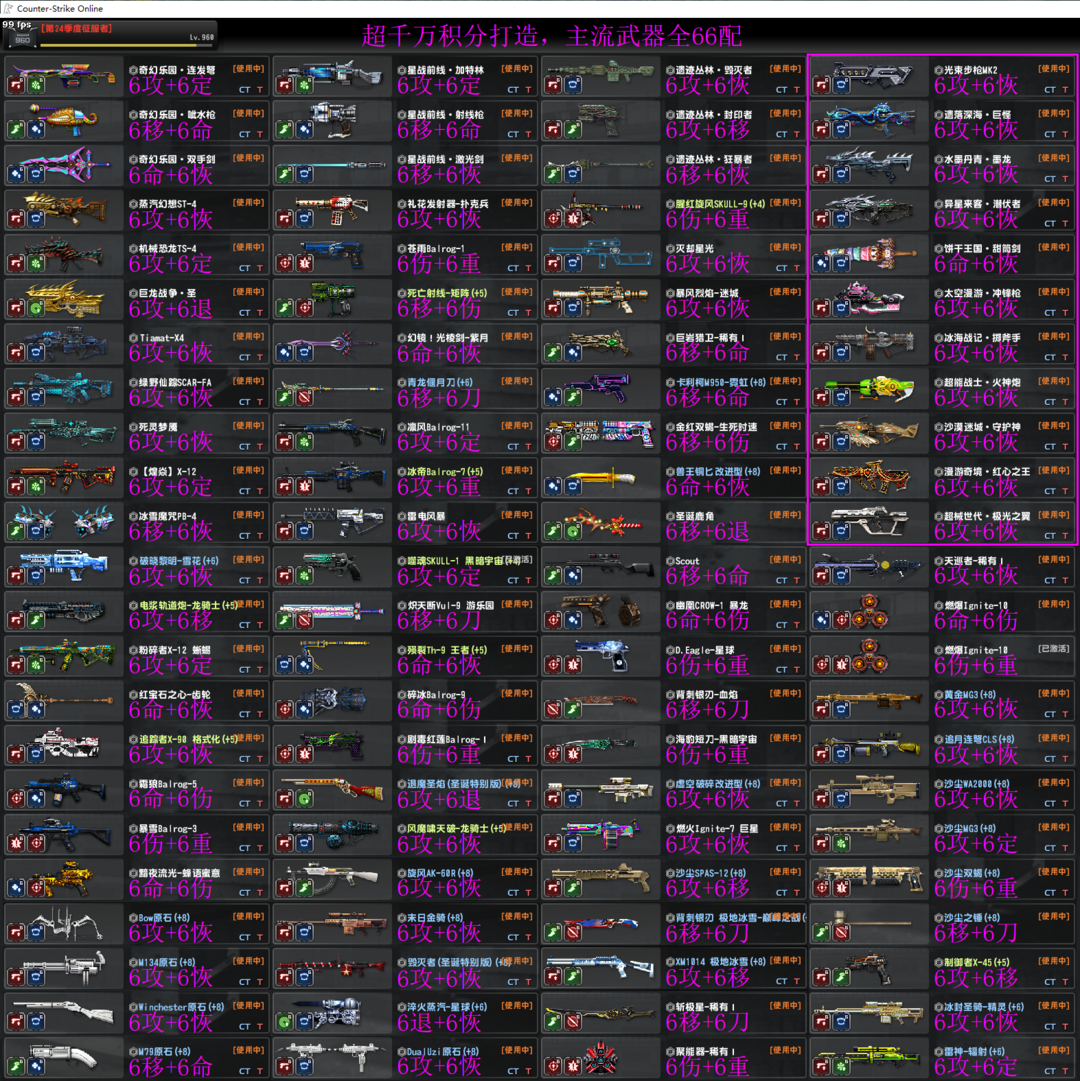This screenshot has width=1080, height=1081.
Task: Click the green swirl icon on 巨龙战争·圣
Action: (x=37, y=308)
